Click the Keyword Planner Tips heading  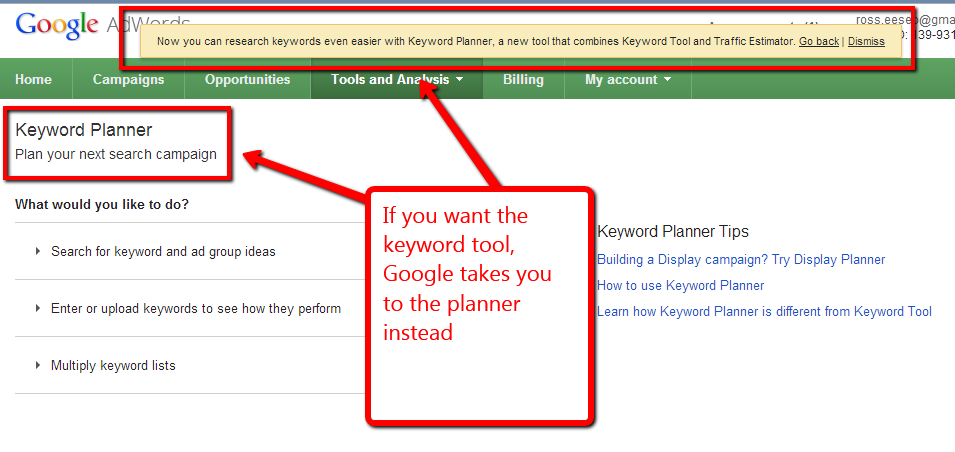click(x=673, y=231)
